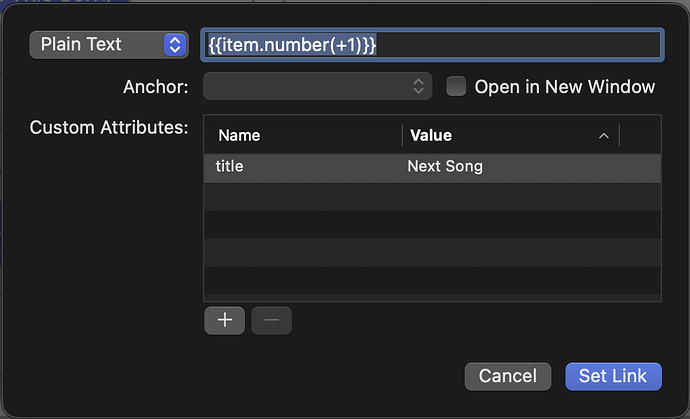Expand the Anchor combo box

pos(317,87)
